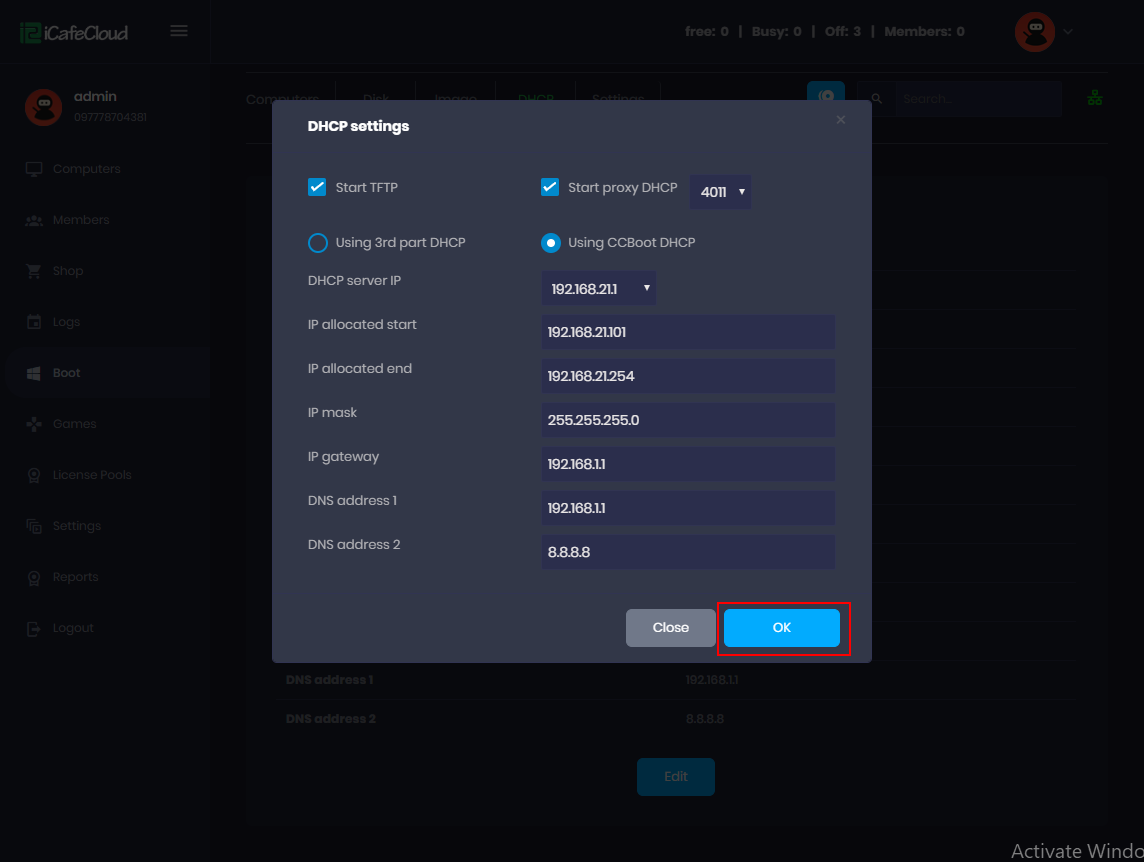The width and height of the screenshot is (1144, 862).
Task: Click the Computers monitor icon in sidebar
Action: 34,169
